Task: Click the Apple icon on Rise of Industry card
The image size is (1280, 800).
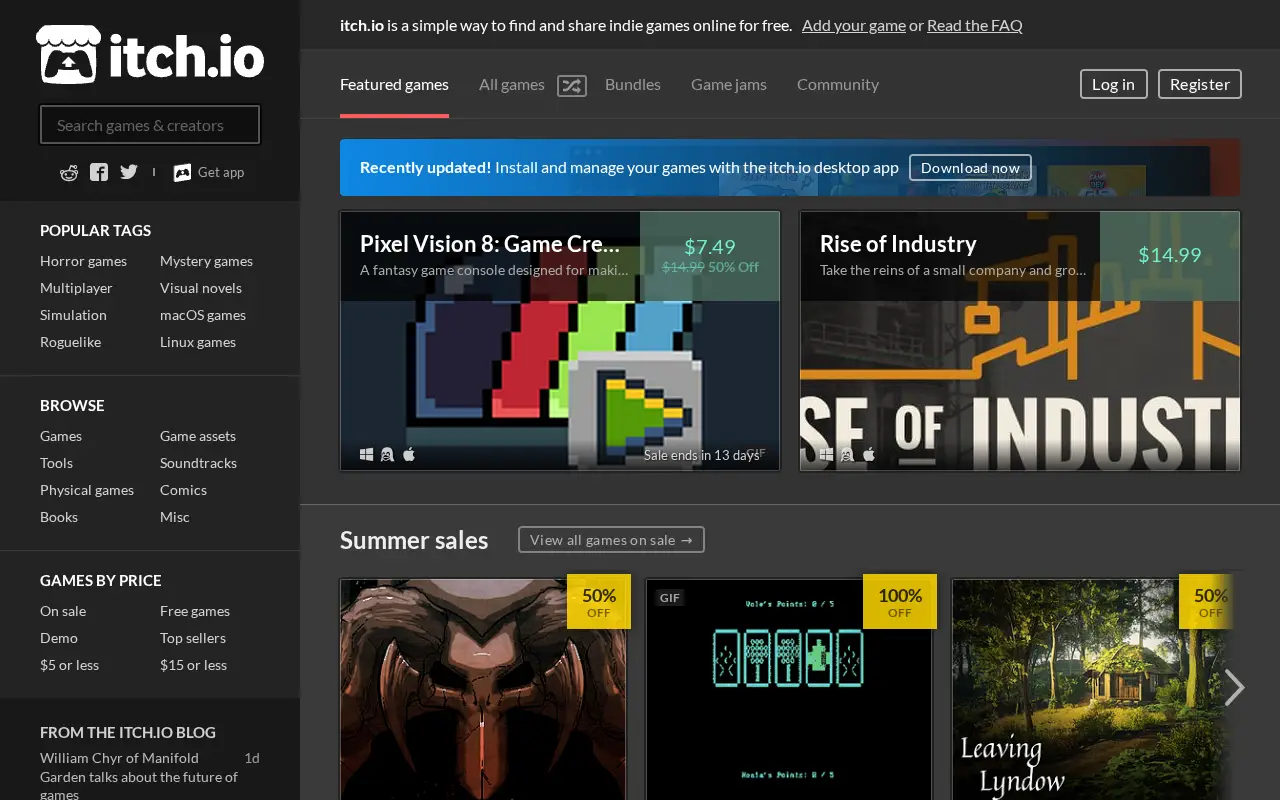Action: 869,455
